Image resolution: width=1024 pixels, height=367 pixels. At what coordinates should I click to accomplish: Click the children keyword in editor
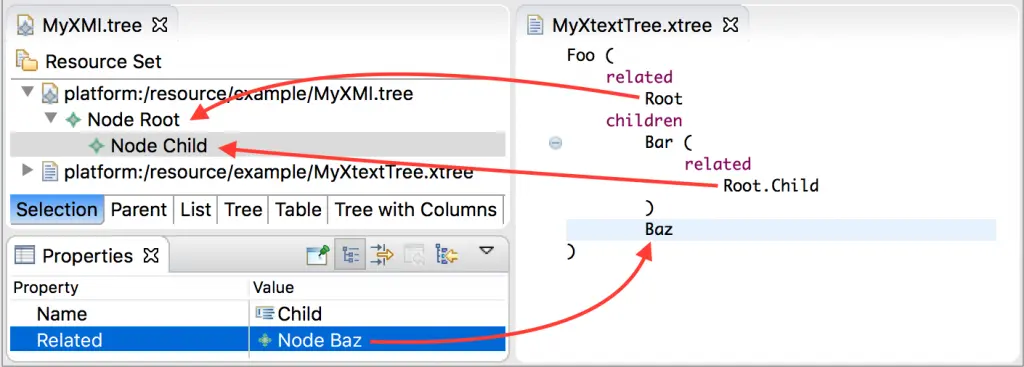pyautogui.click(x=644, y=121)
